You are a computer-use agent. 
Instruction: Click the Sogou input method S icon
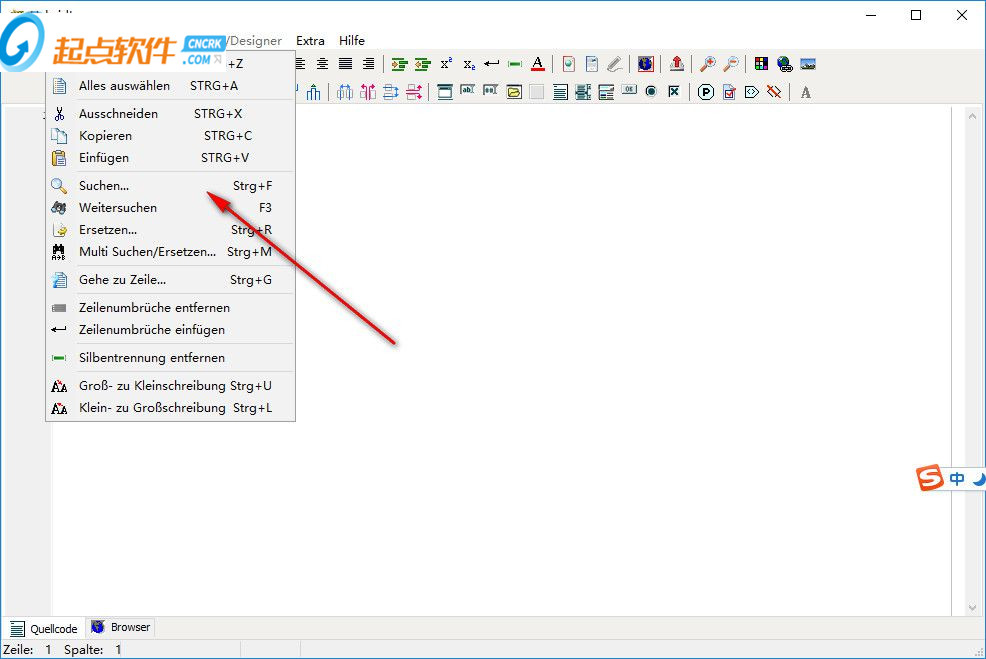pos(929,479)
